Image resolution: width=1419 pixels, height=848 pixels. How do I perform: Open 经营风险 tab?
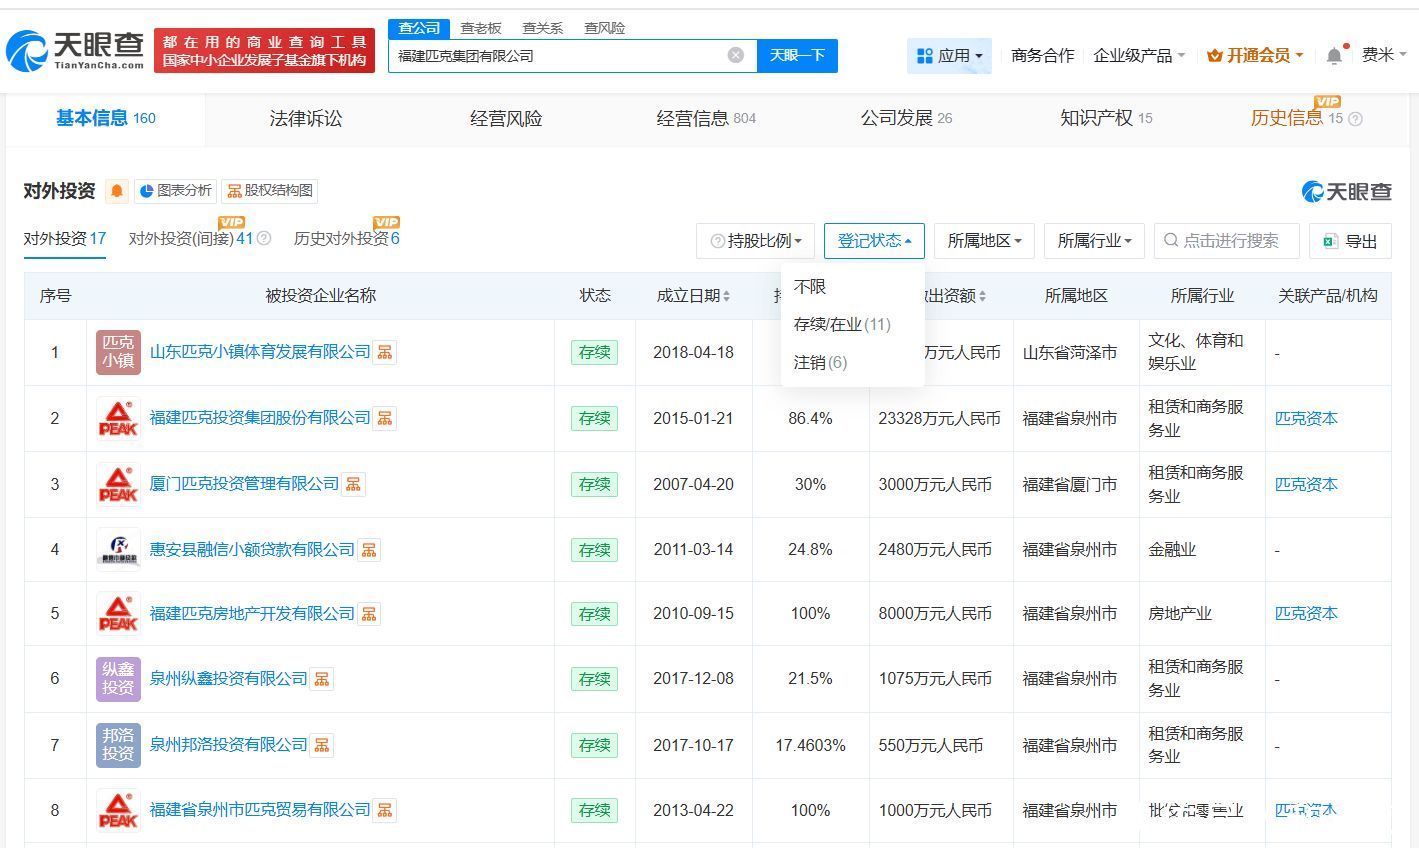(x=506, y=119)
